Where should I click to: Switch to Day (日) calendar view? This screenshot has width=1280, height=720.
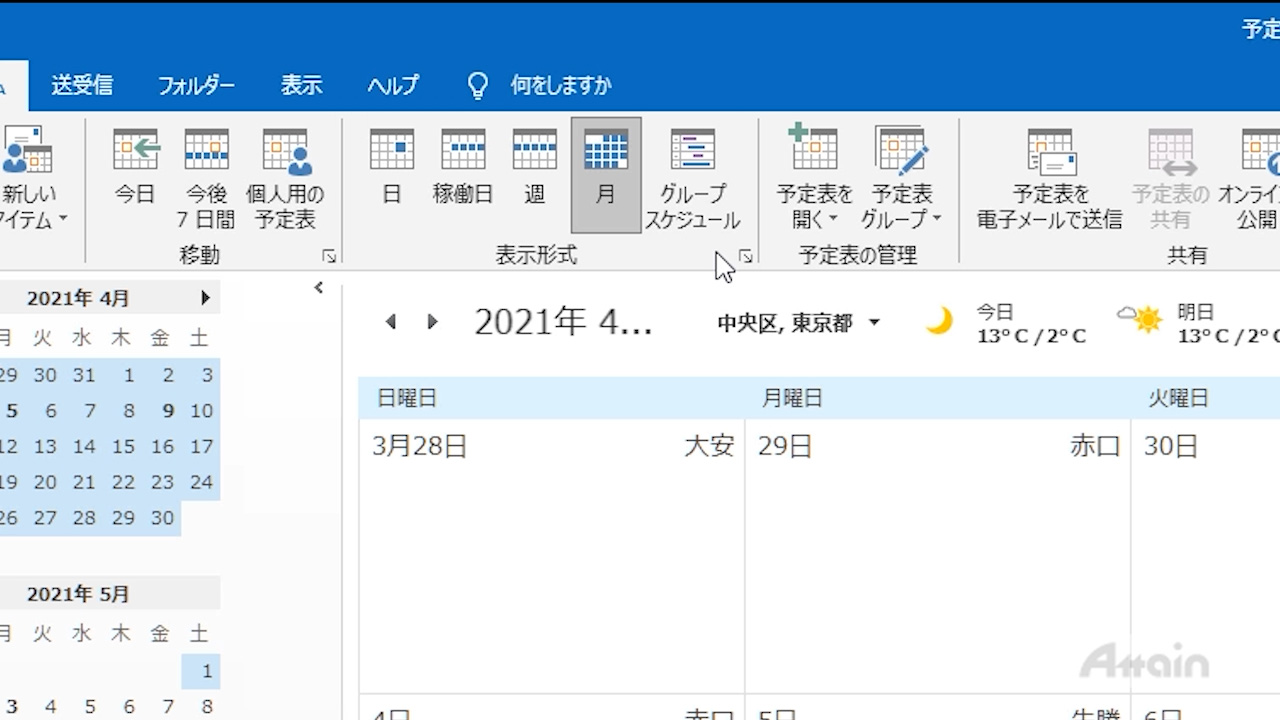click(391, 170)
